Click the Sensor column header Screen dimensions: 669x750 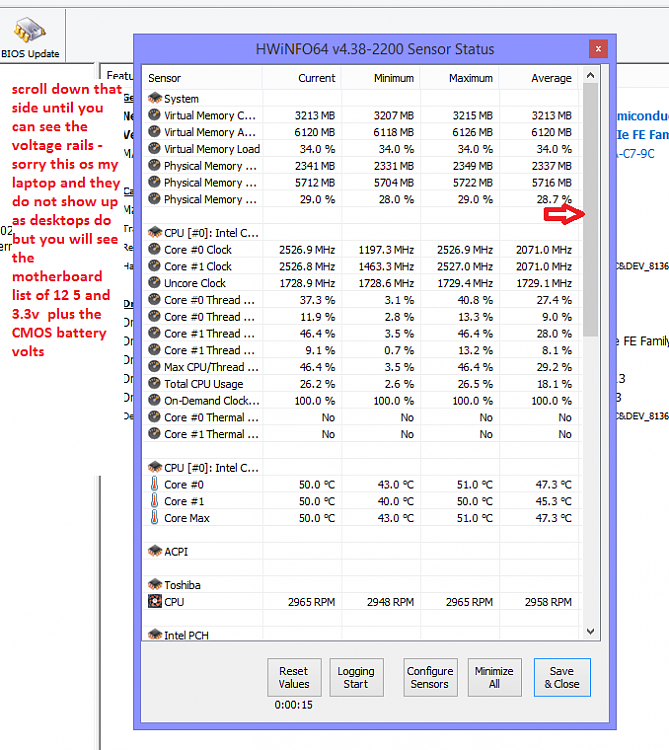tap(202, 78)
